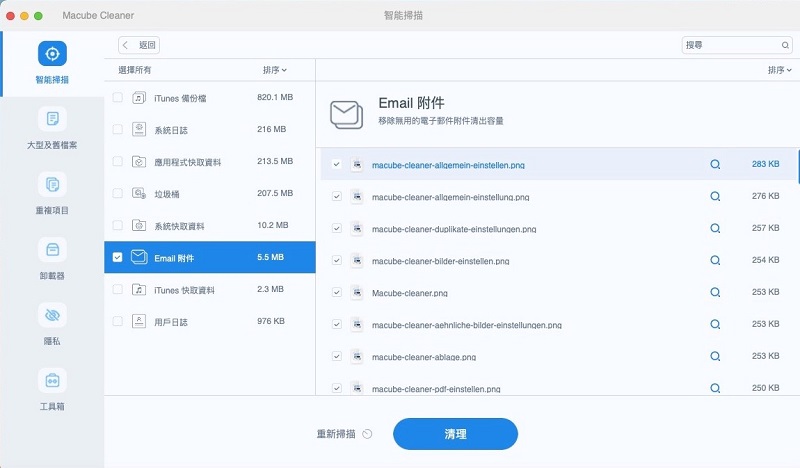
Task: Uncheck macube-cleaner-ablage.png checkbox
Action: pos(336,356)
